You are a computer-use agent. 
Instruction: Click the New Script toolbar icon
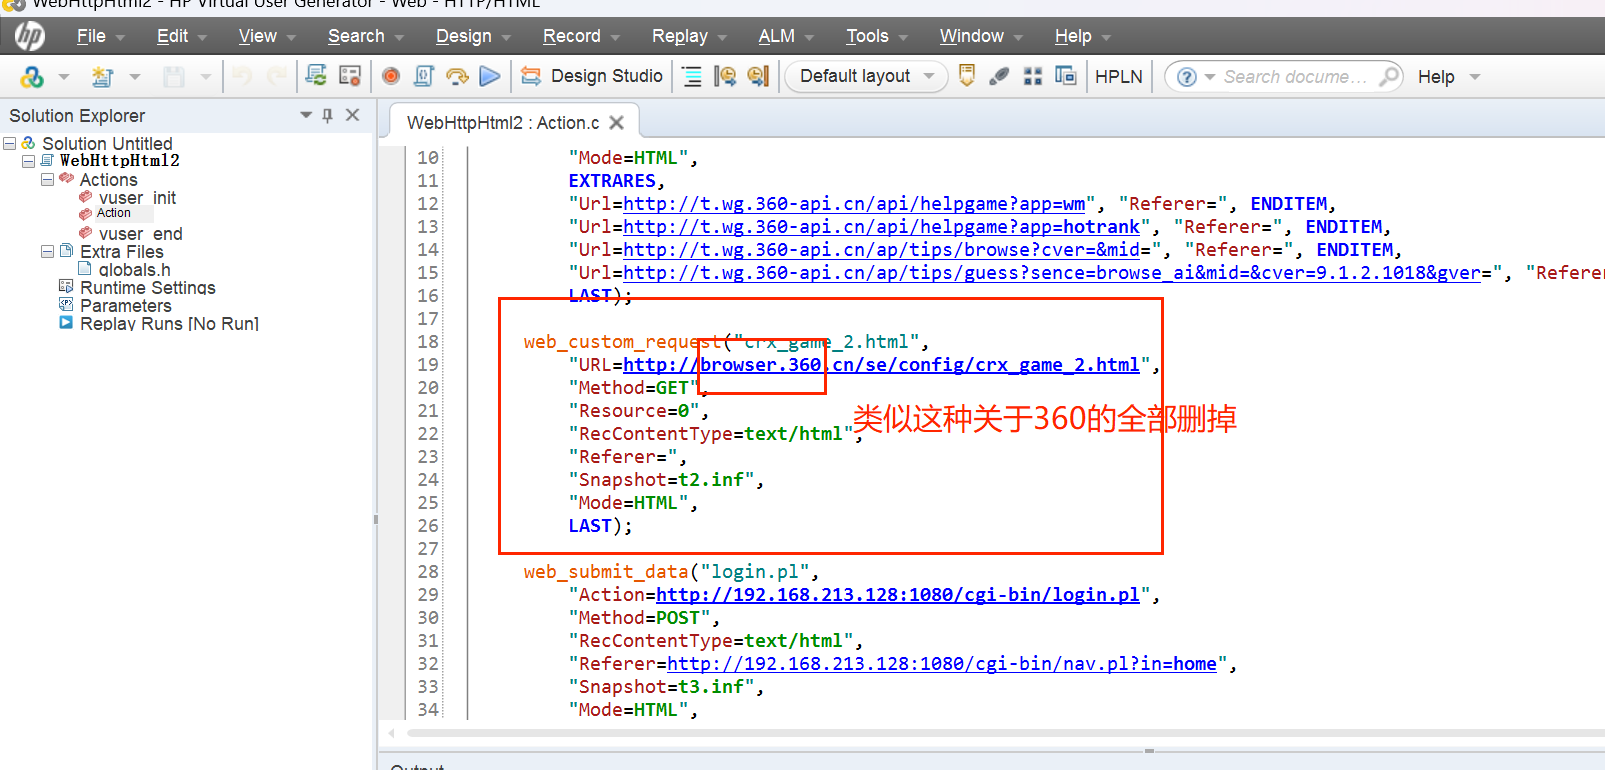pyautogui.click(x=102, y=76)
